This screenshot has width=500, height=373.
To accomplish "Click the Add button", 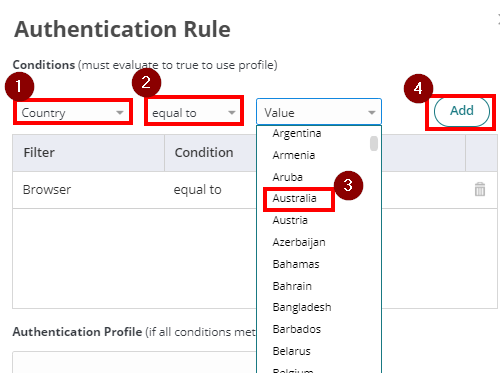I will (x=462, y=111).
